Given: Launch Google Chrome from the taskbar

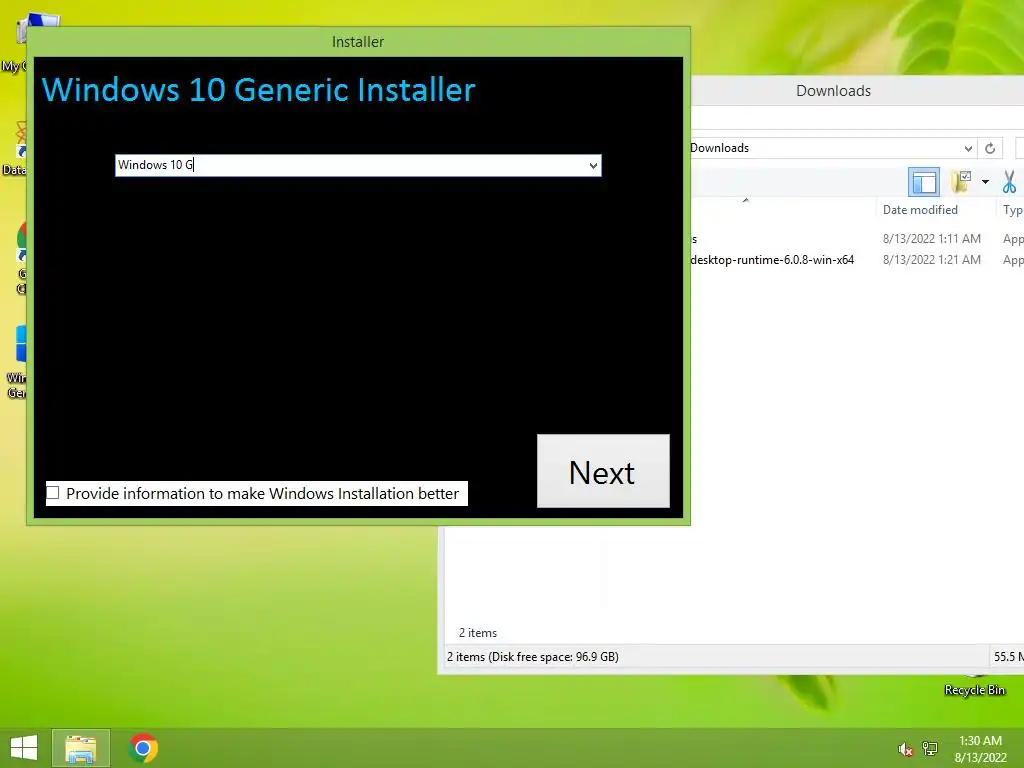Looking at the screenshot, I should tap(143, 748).
